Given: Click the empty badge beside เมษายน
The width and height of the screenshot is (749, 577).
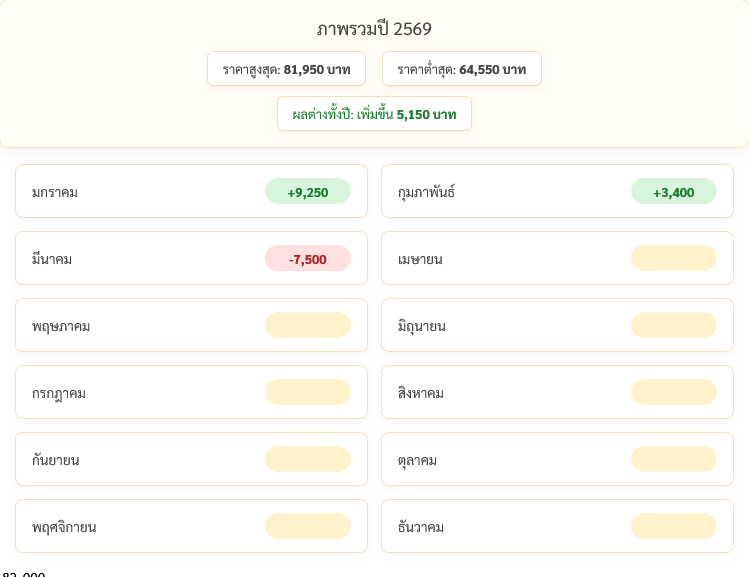Looking at the screenshot, I should (x=673, y=258).
